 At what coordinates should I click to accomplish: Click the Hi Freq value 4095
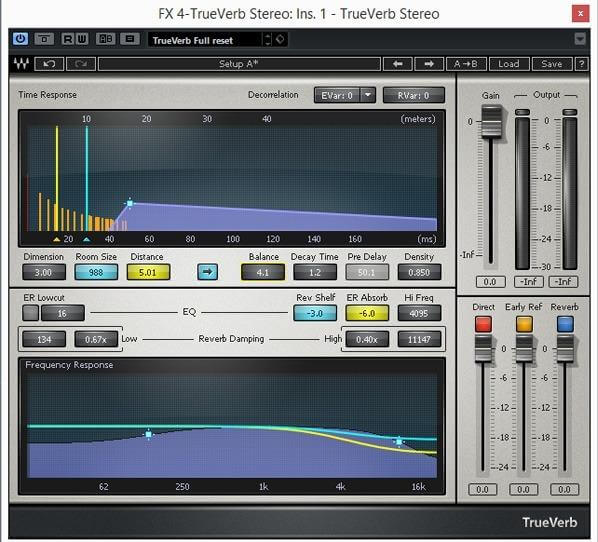[419, 313]
